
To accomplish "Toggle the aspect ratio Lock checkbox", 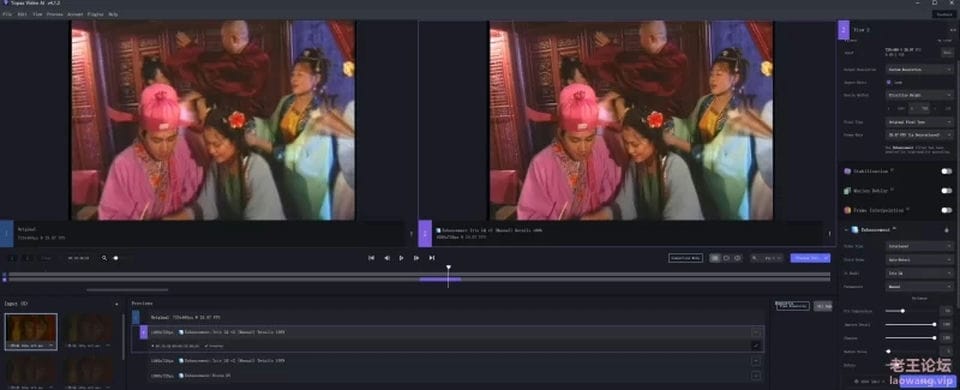I will pos(889,81).
